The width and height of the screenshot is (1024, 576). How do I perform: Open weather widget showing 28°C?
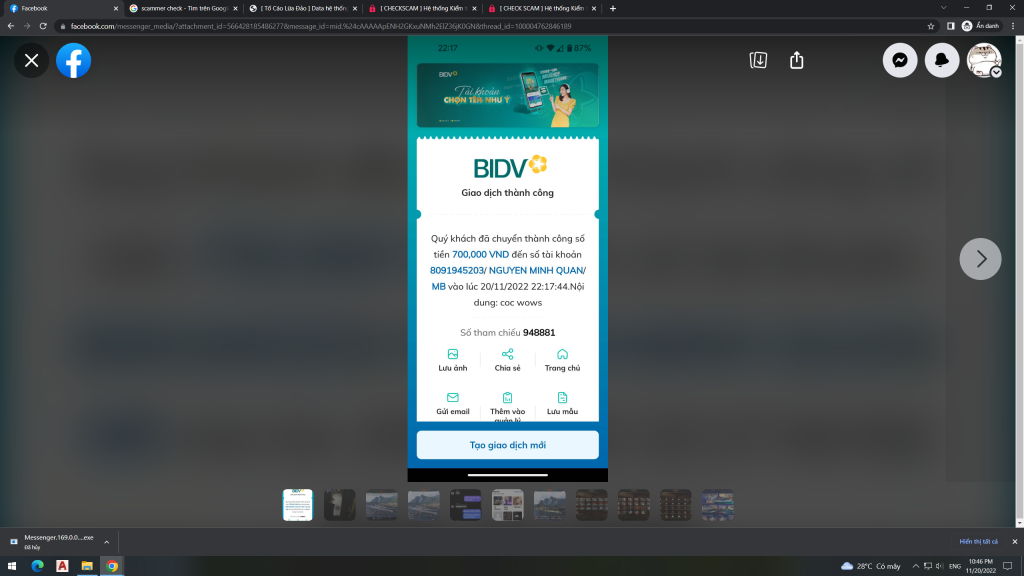pos(871,566)
